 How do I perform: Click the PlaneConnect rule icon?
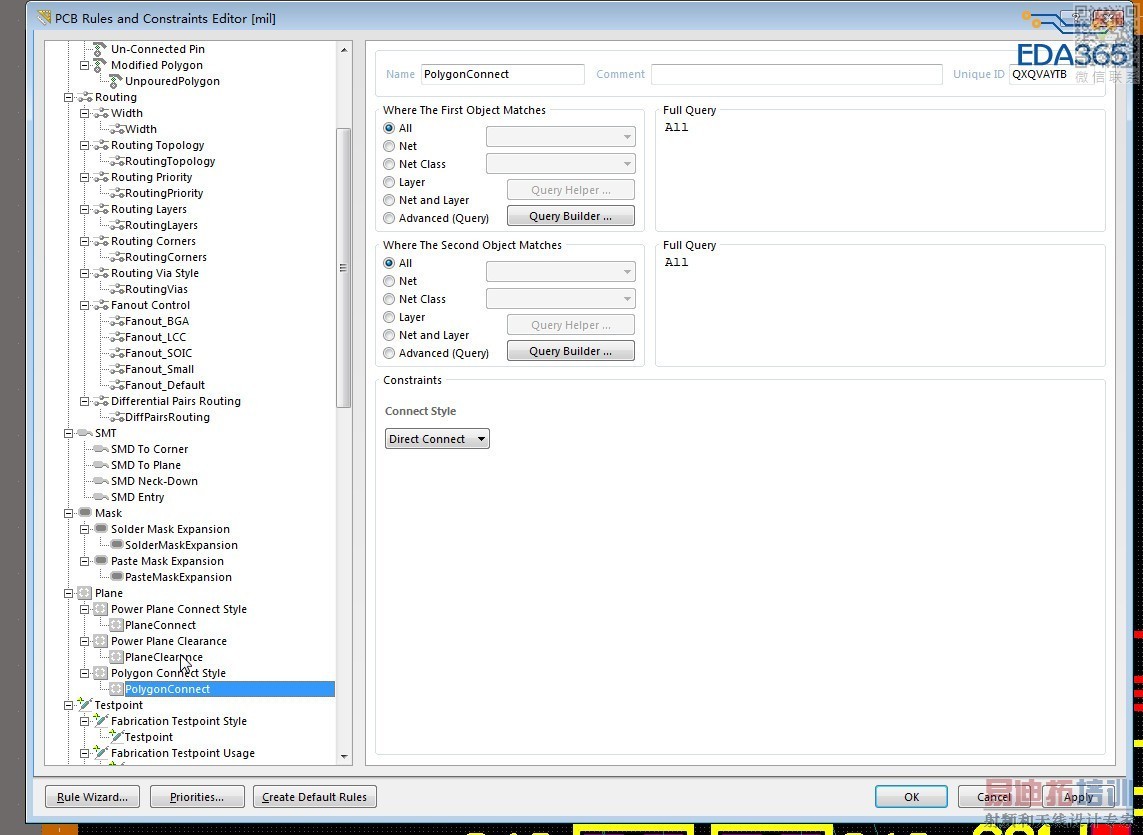[x=115, y=626]
